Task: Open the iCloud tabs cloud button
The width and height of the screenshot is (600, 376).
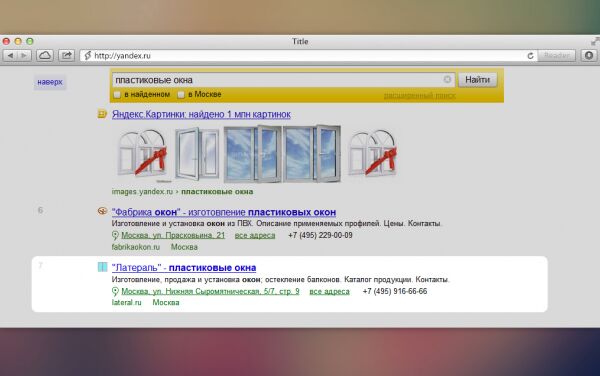Action: 45,56
